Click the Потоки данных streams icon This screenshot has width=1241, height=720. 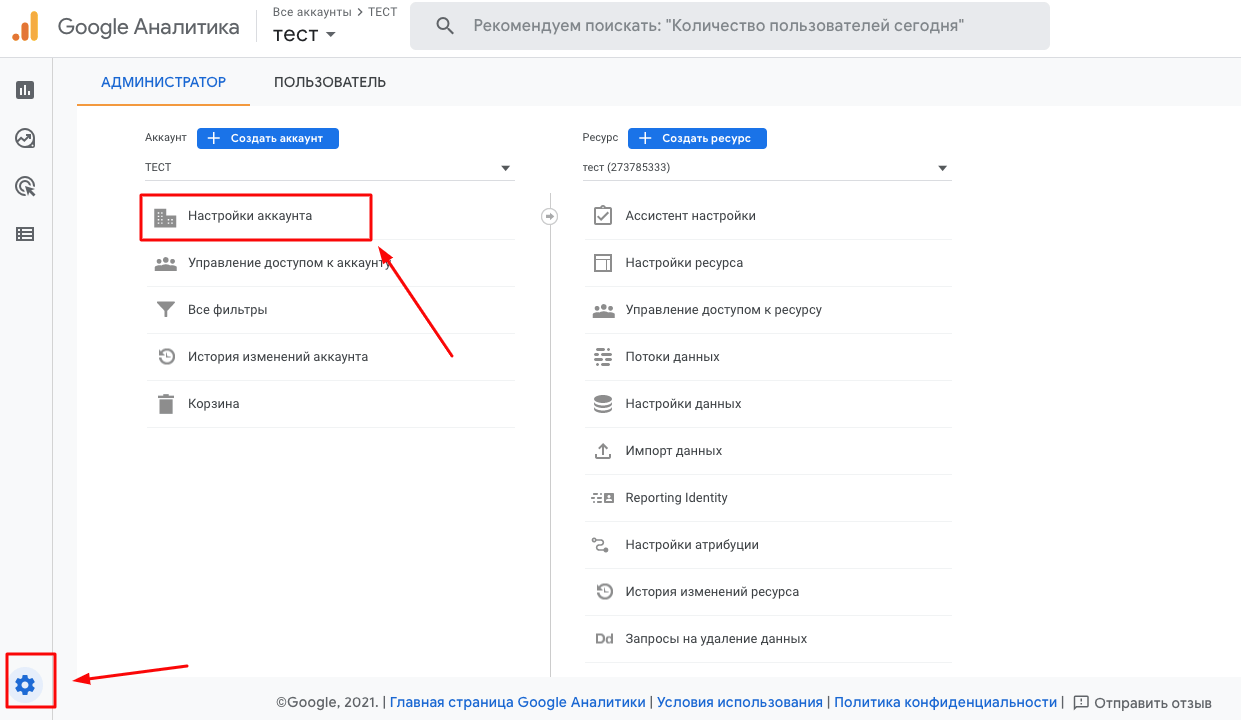[x=603, y=357]
